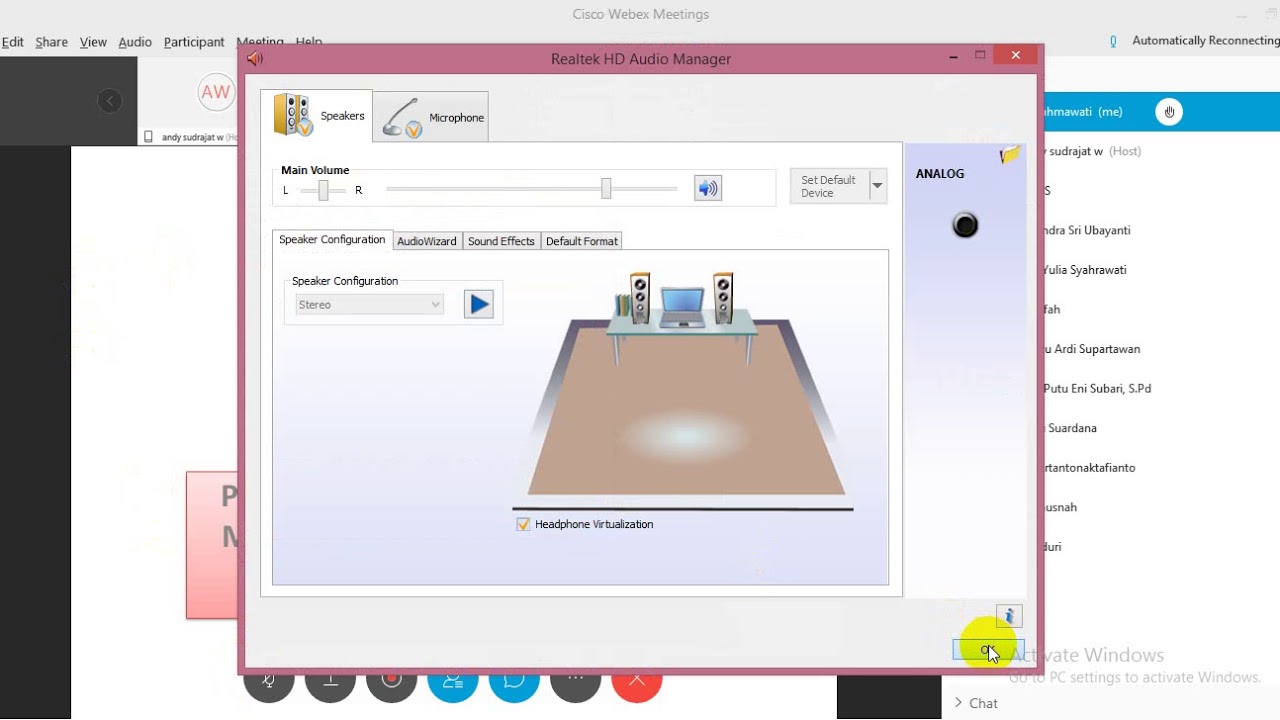Viewport: 1280px width, 720px height.
Task: Open the Sound Effects tab
Action: click(x=501, y=241)
